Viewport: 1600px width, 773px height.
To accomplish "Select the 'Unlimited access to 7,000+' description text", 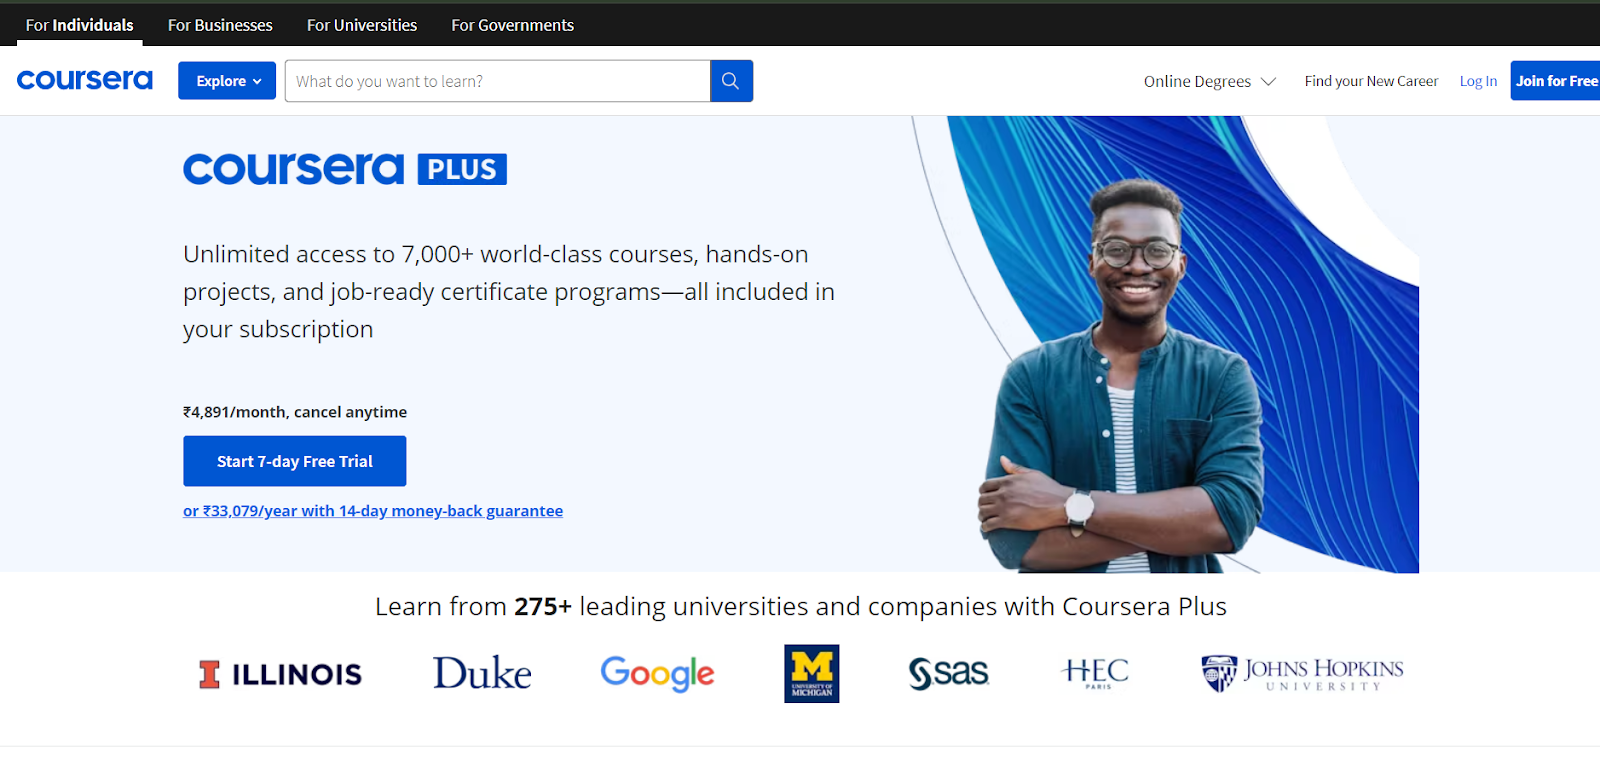I will tap(509, 292).
